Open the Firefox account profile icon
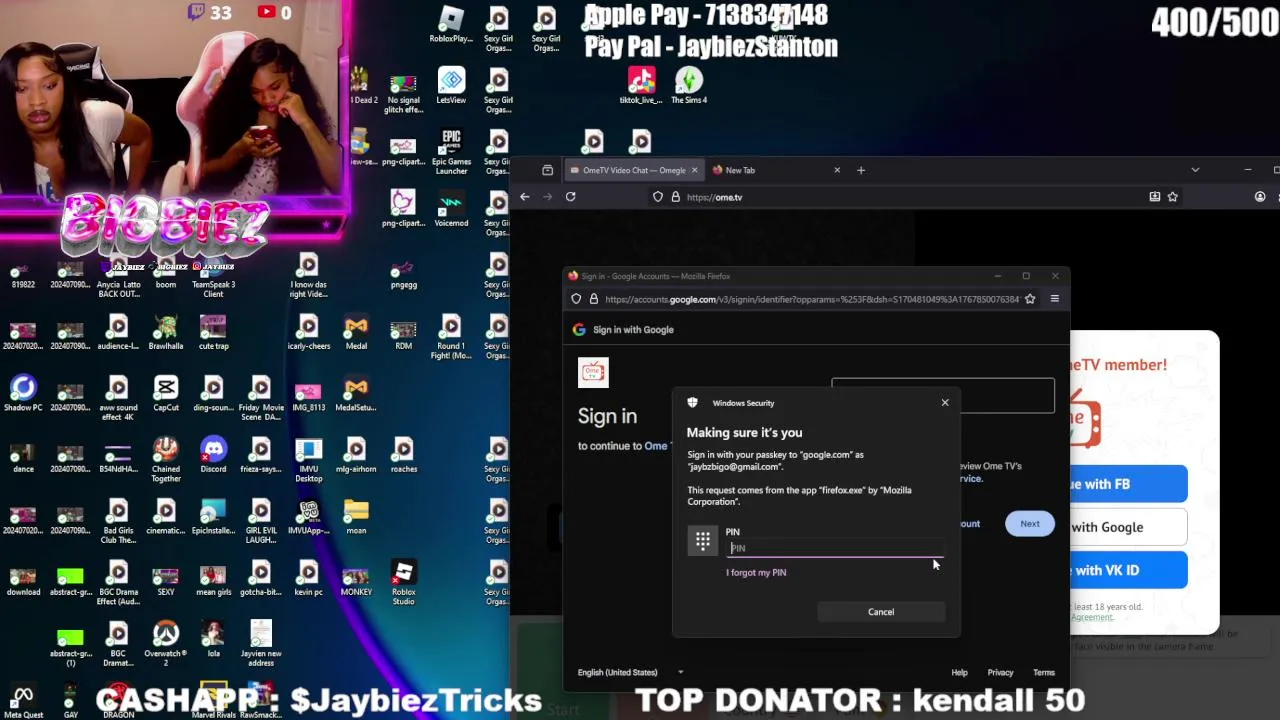 click(1260, 197)
